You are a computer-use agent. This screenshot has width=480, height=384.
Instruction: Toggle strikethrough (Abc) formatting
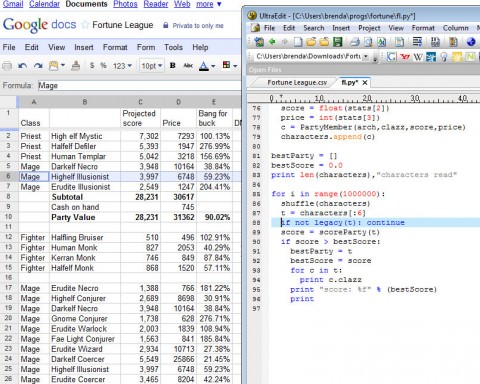(x=188, y=65)
